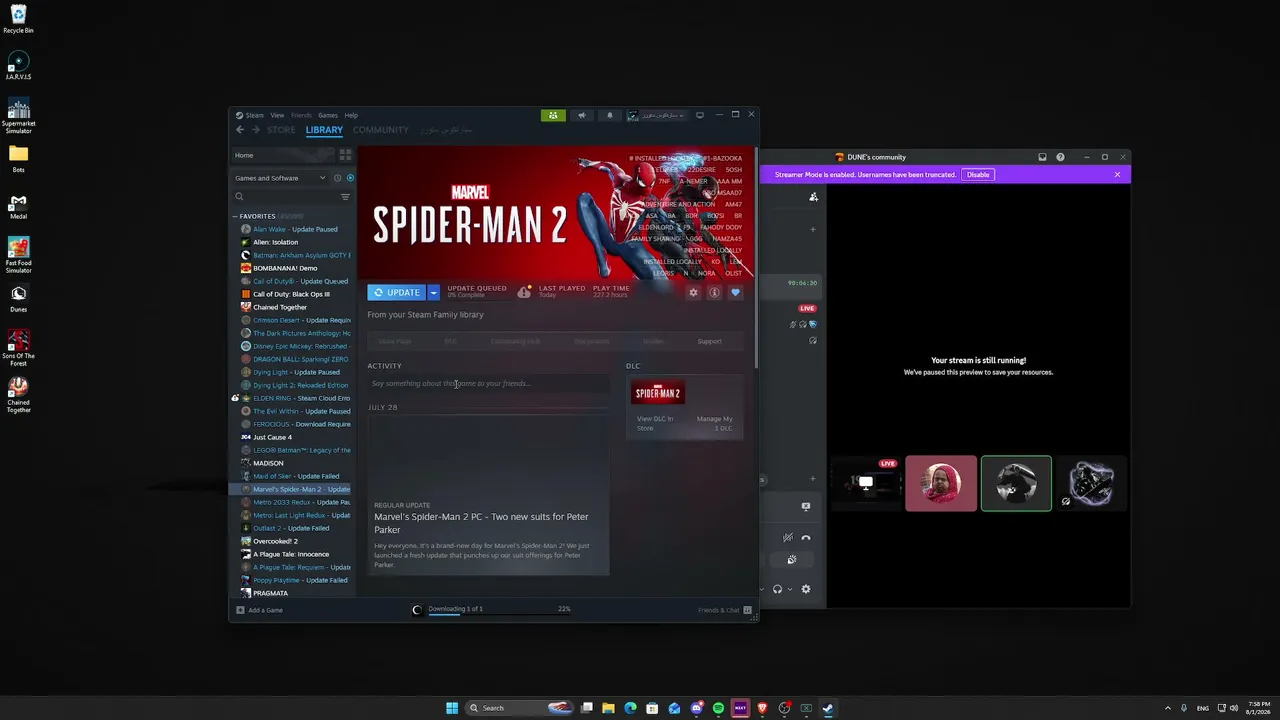The height and width of the screenshot is (720, 1280).
Task: Open View DLC In Store link
Action: (655, 423)
